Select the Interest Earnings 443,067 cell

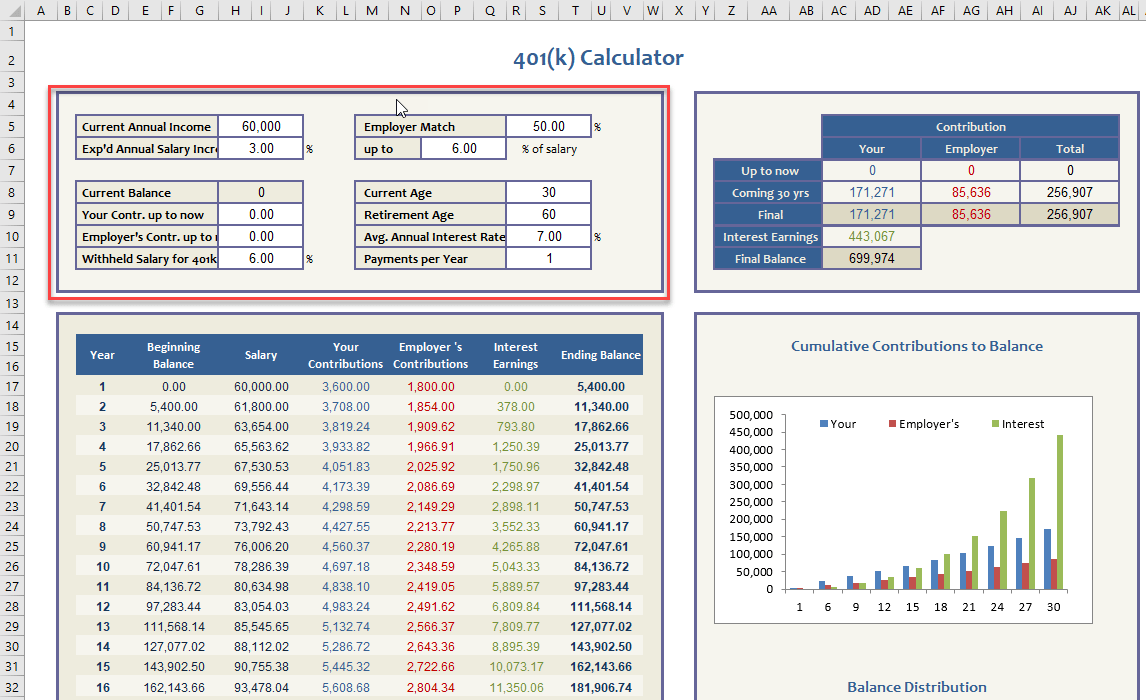click(x=871, y=237)
